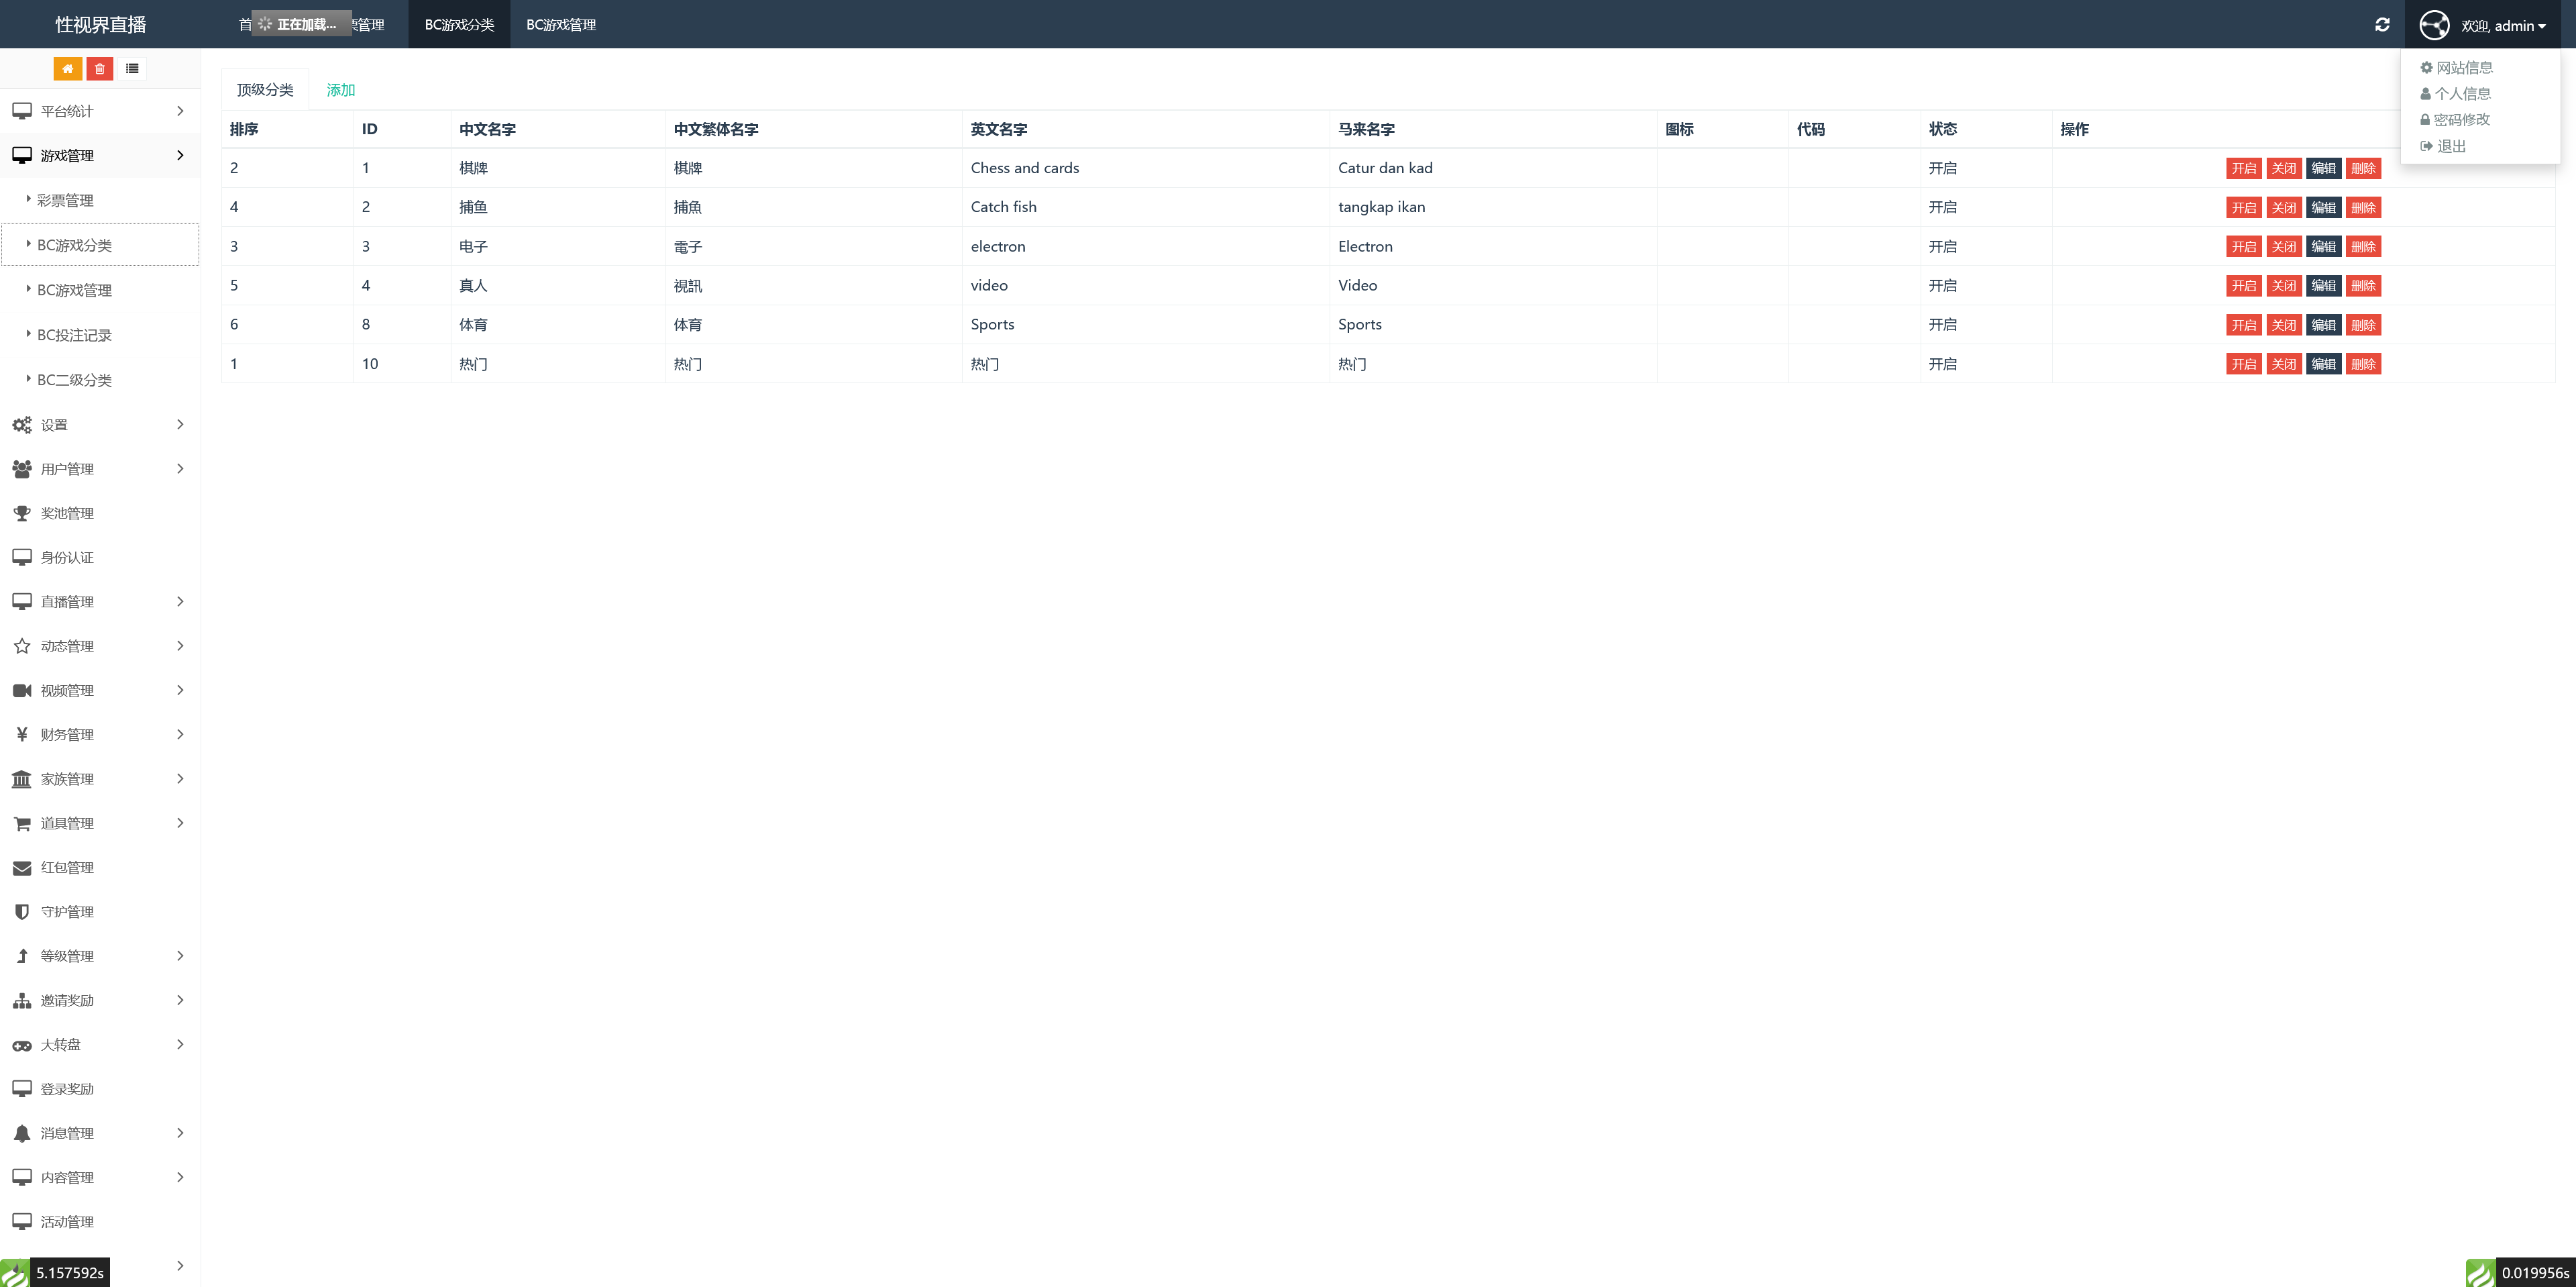Click the orange home icon button

point(67,69)
